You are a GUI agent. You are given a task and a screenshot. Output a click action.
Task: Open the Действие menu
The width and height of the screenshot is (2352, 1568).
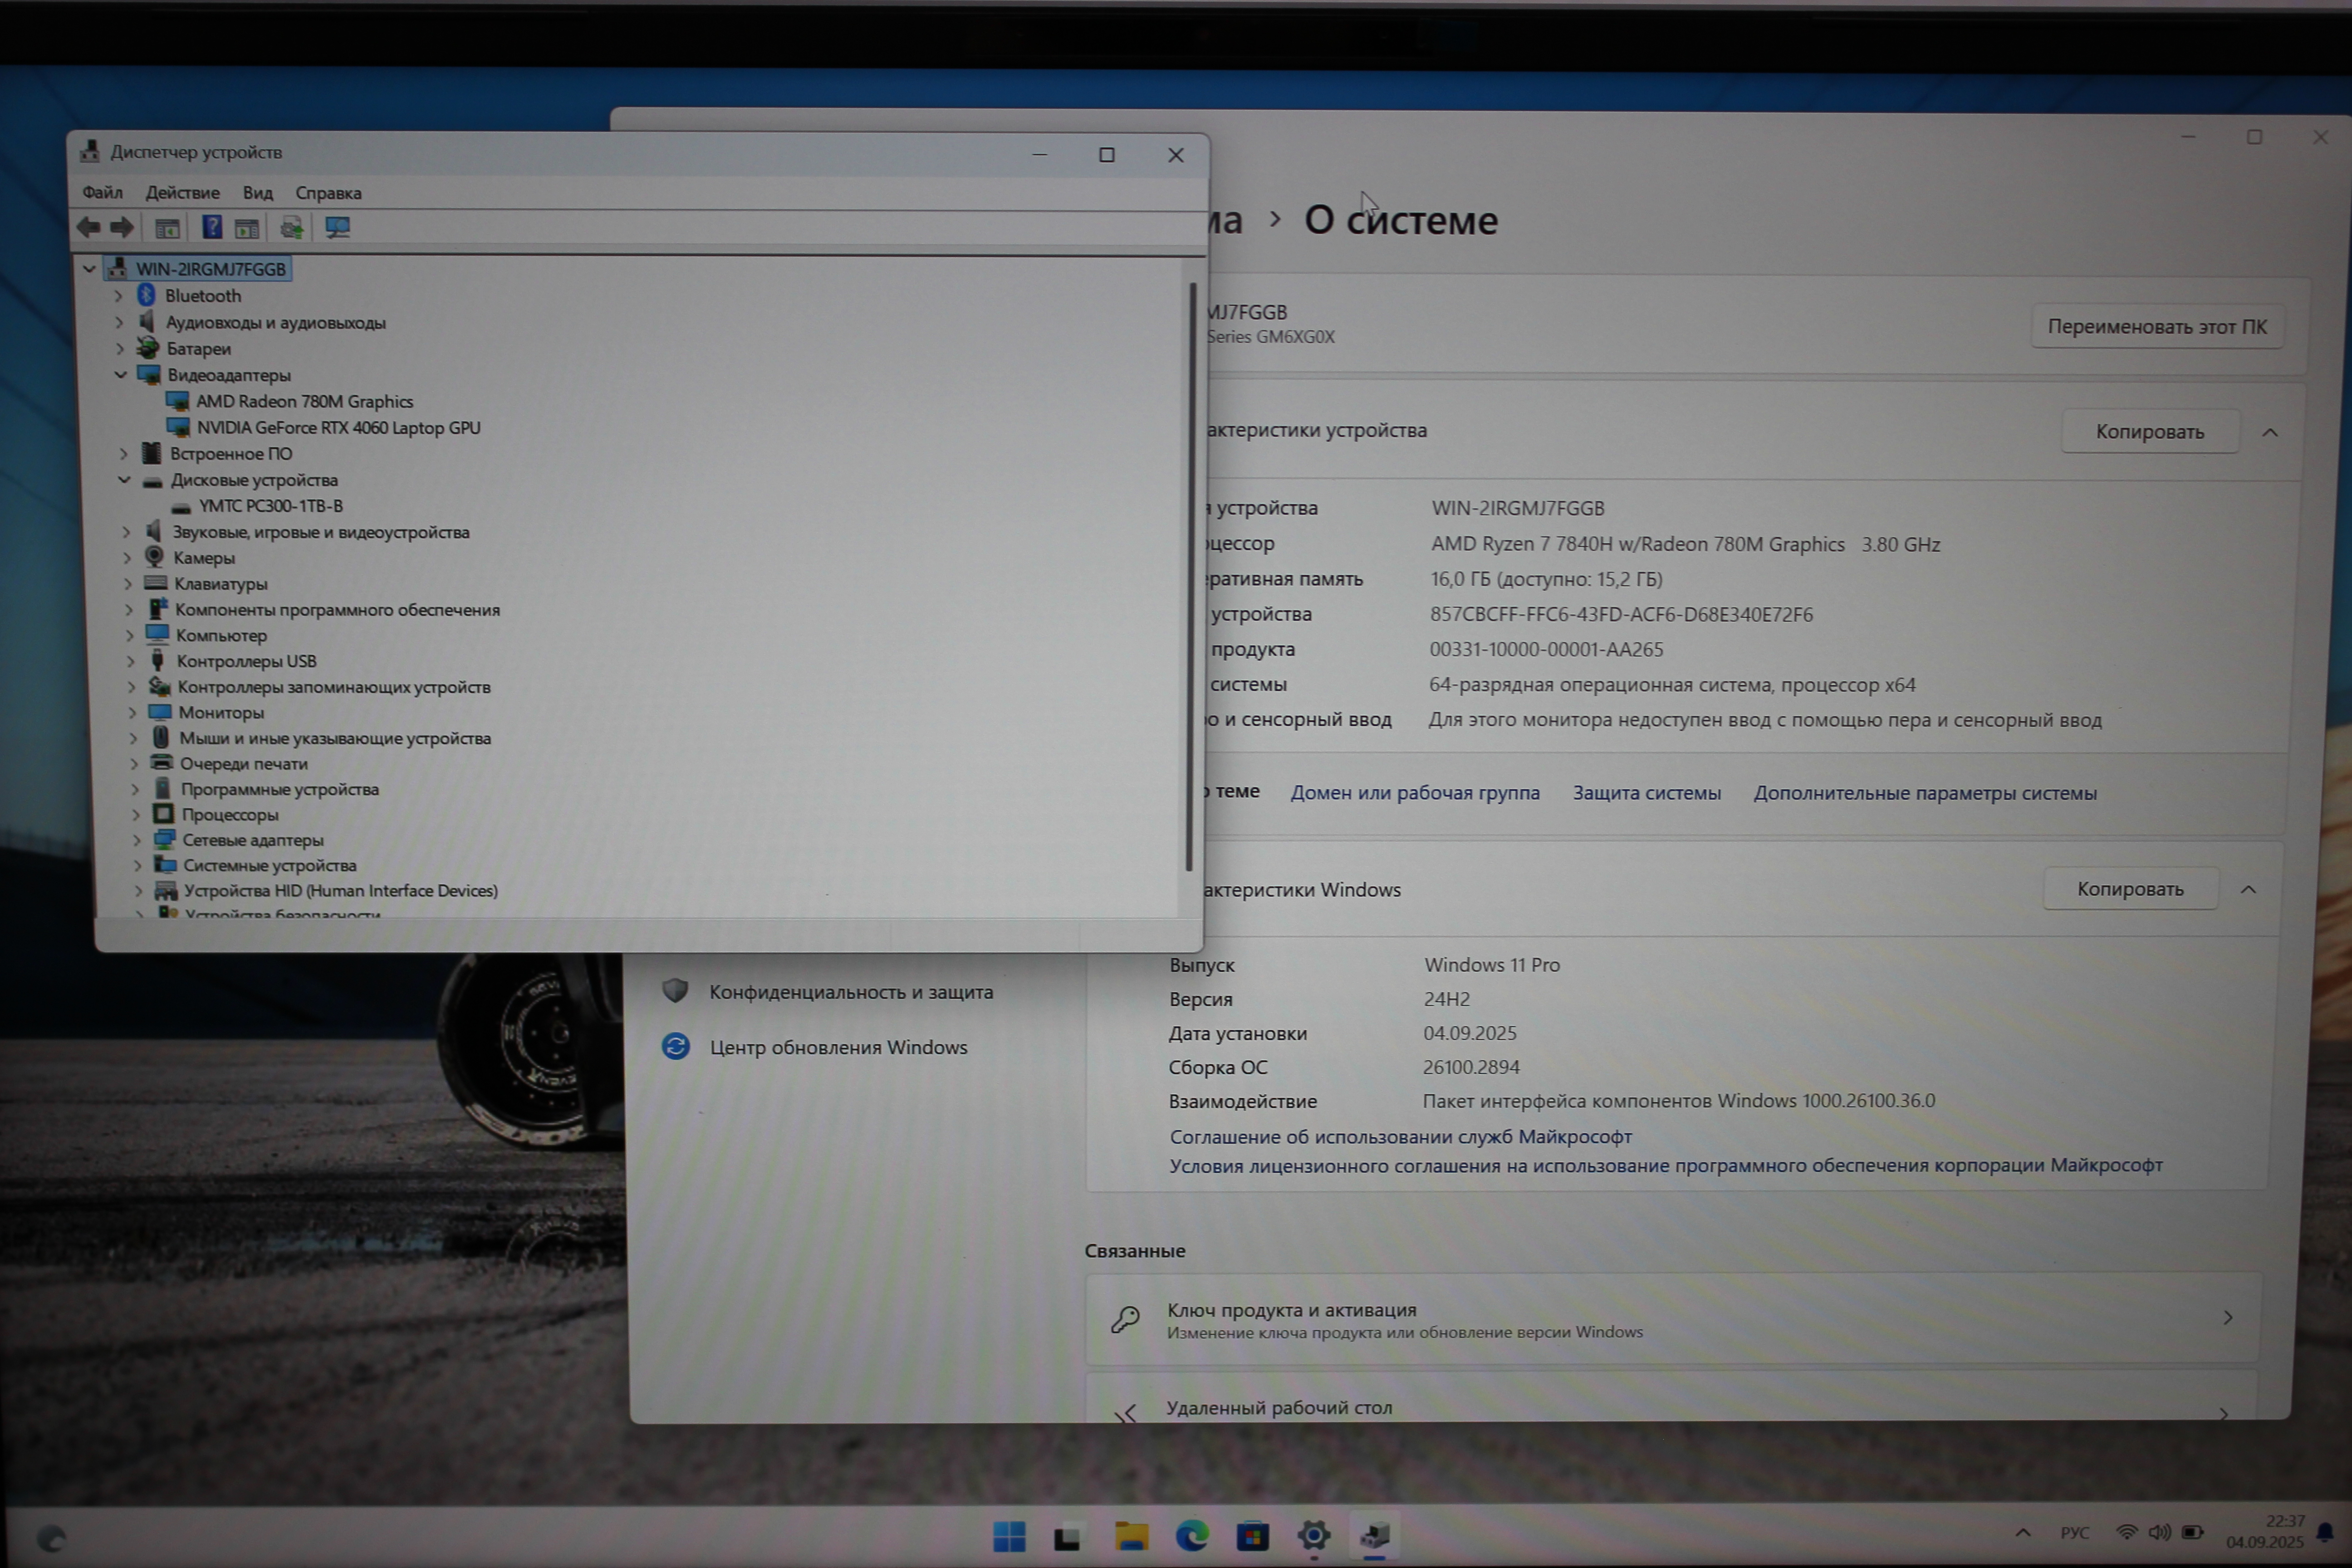(182, 192)
